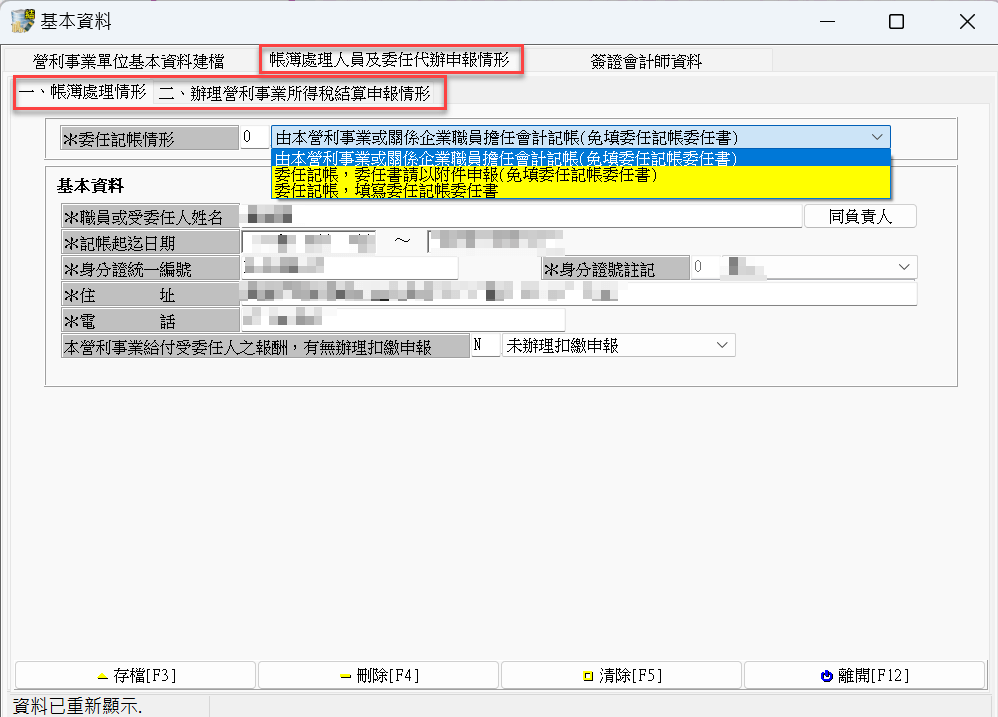The height and width of the screenshot is (717, 998).
Task: Select the 一、帳簿處理情形 sub-tab
Action: 83,92
